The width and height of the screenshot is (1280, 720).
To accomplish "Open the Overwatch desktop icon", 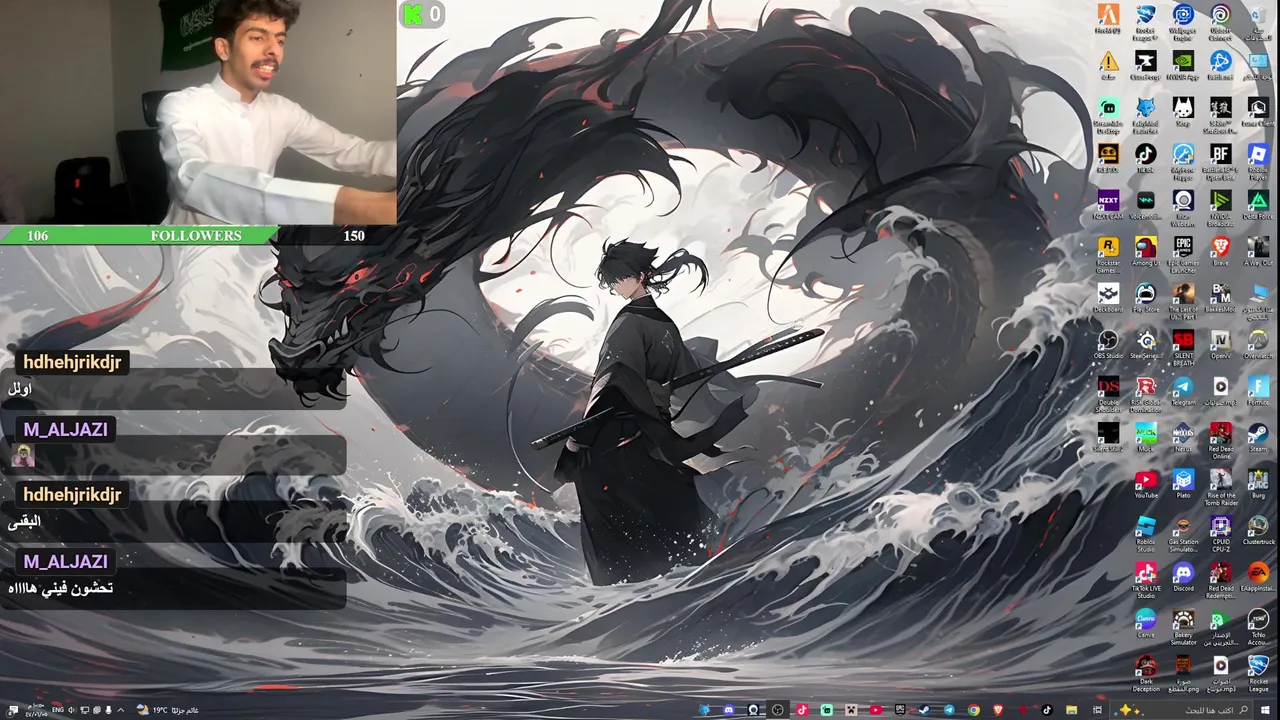I will (1258, 343).
